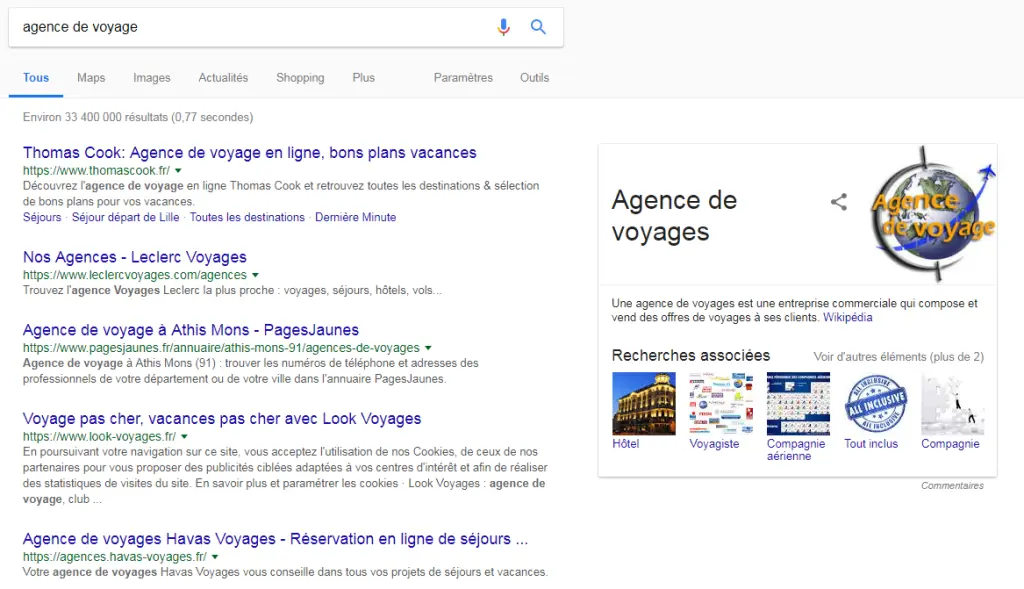
Task: Share the Agence de voyages knowledge panel
Action: [839, 202]
